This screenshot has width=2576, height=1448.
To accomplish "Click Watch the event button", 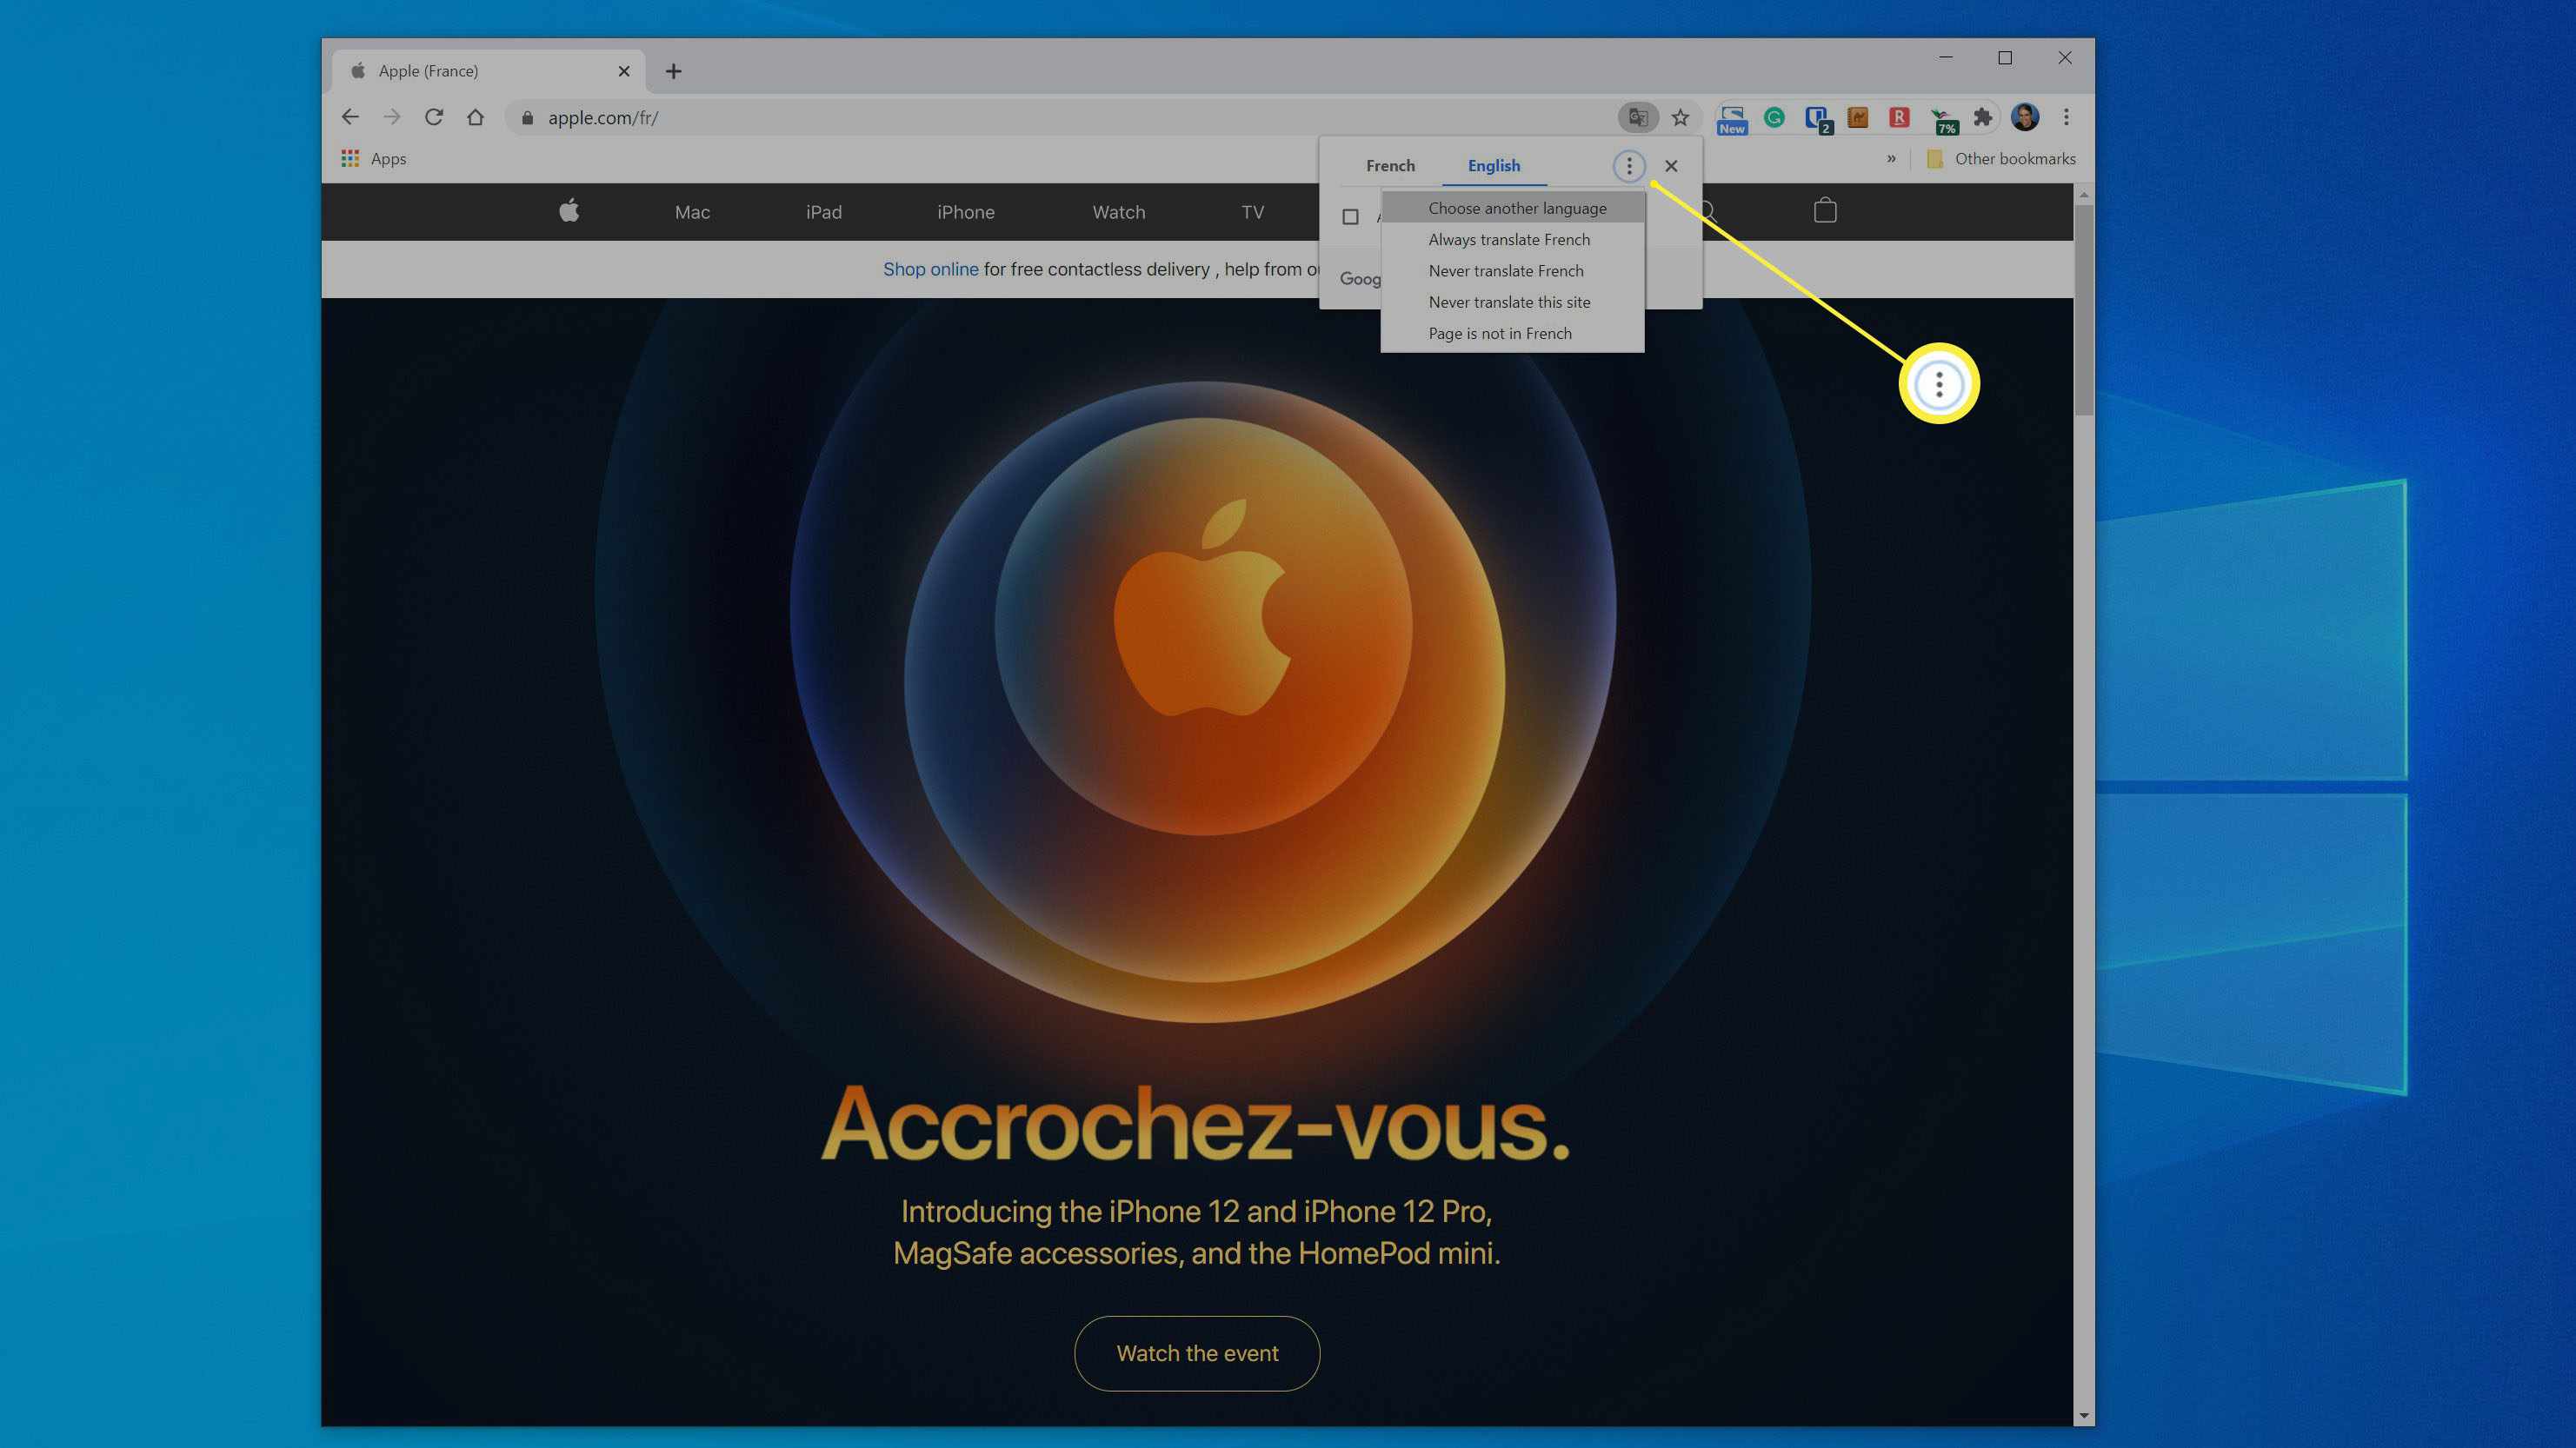I will 1196,1352.
